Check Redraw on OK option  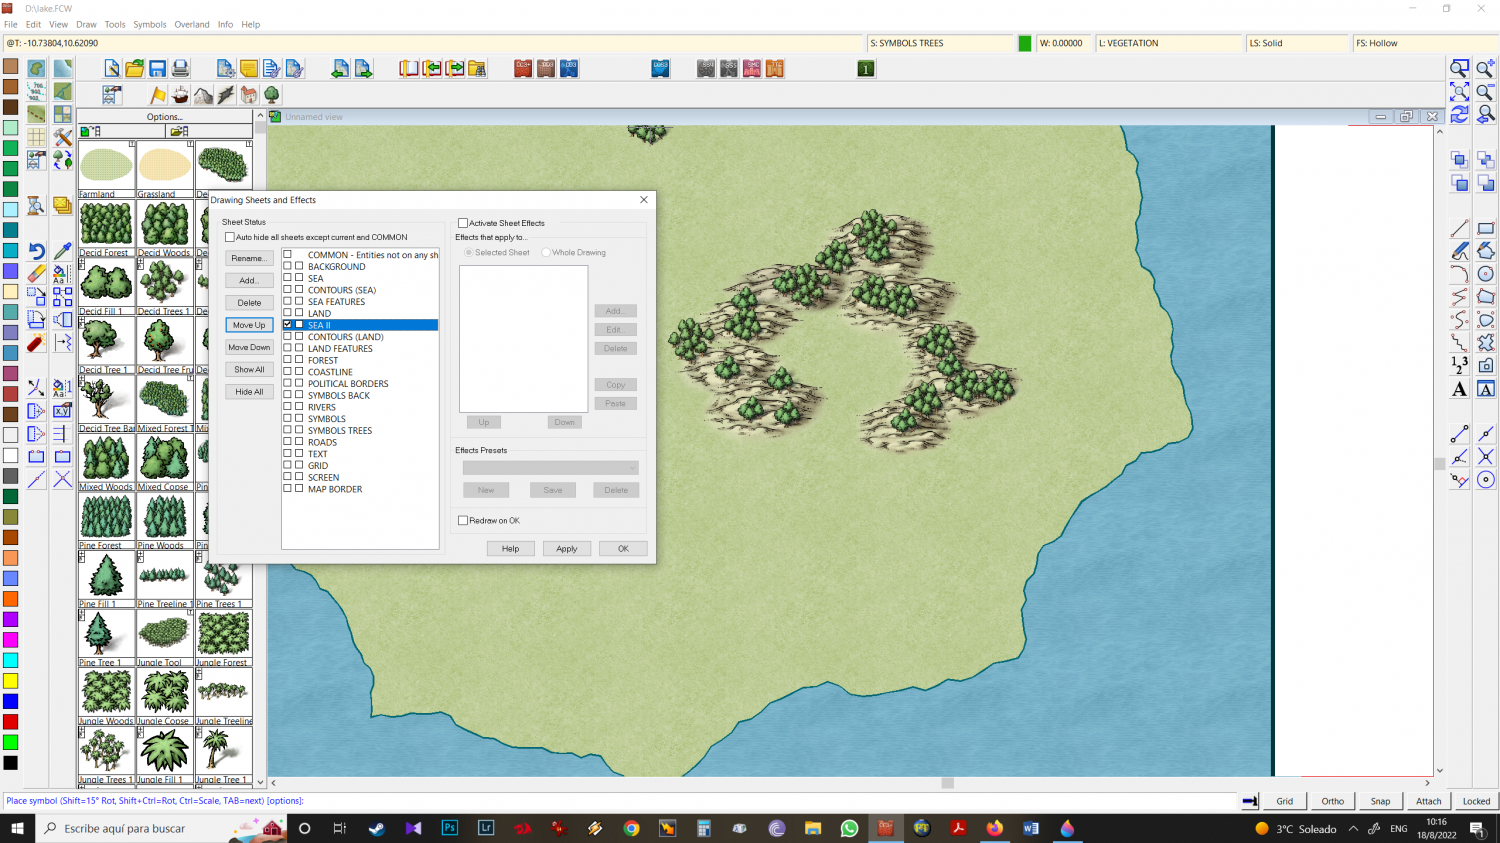(463, 520)
